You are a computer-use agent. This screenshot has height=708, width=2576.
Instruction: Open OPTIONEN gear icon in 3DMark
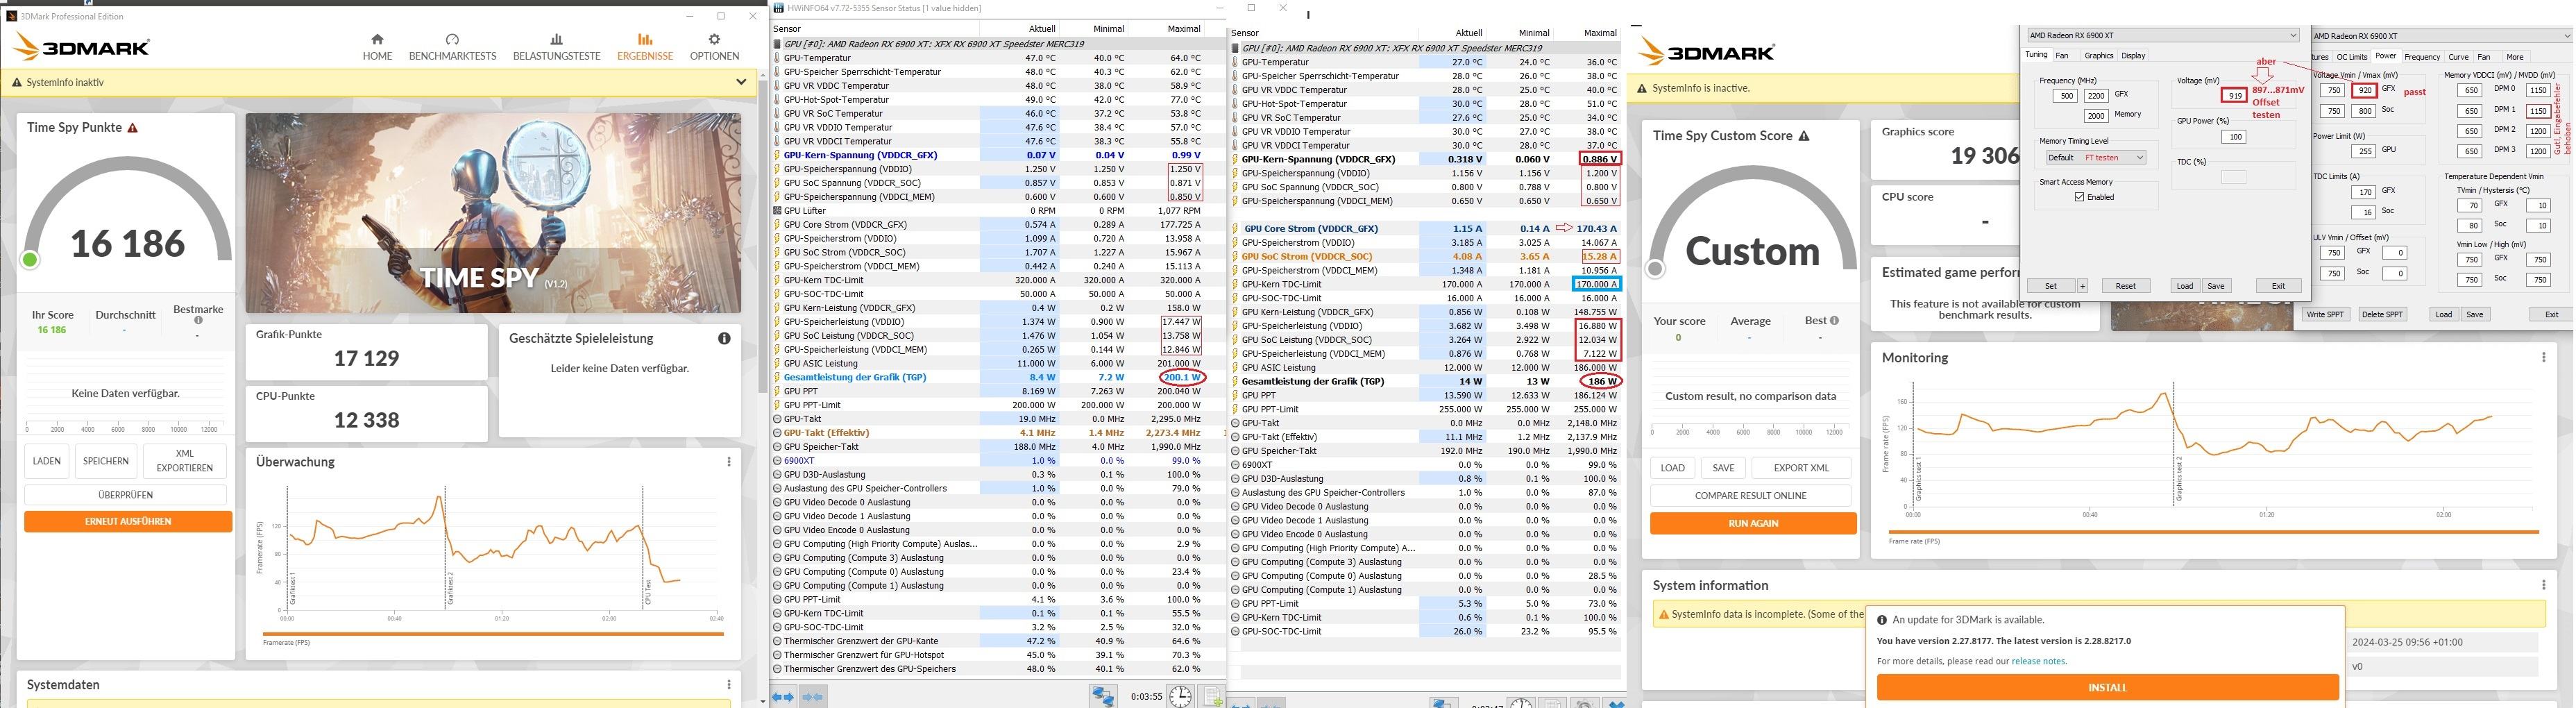pyautogui.click(x=714, y=39)
